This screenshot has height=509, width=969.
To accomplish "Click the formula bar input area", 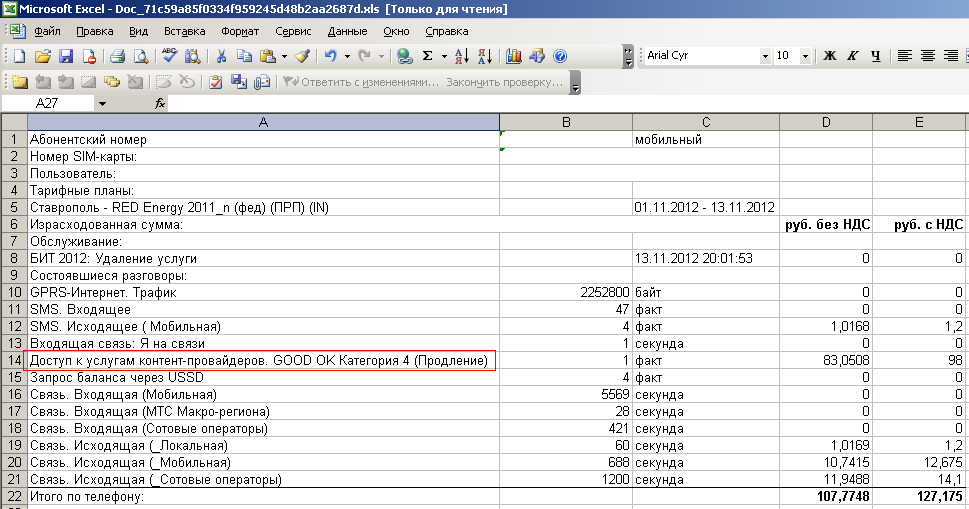I will (x=569, y=104).
